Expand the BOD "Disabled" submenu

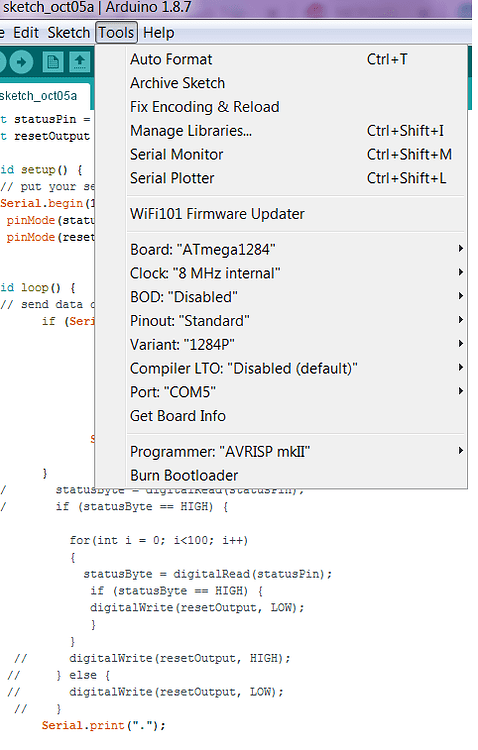coord(296,297)
